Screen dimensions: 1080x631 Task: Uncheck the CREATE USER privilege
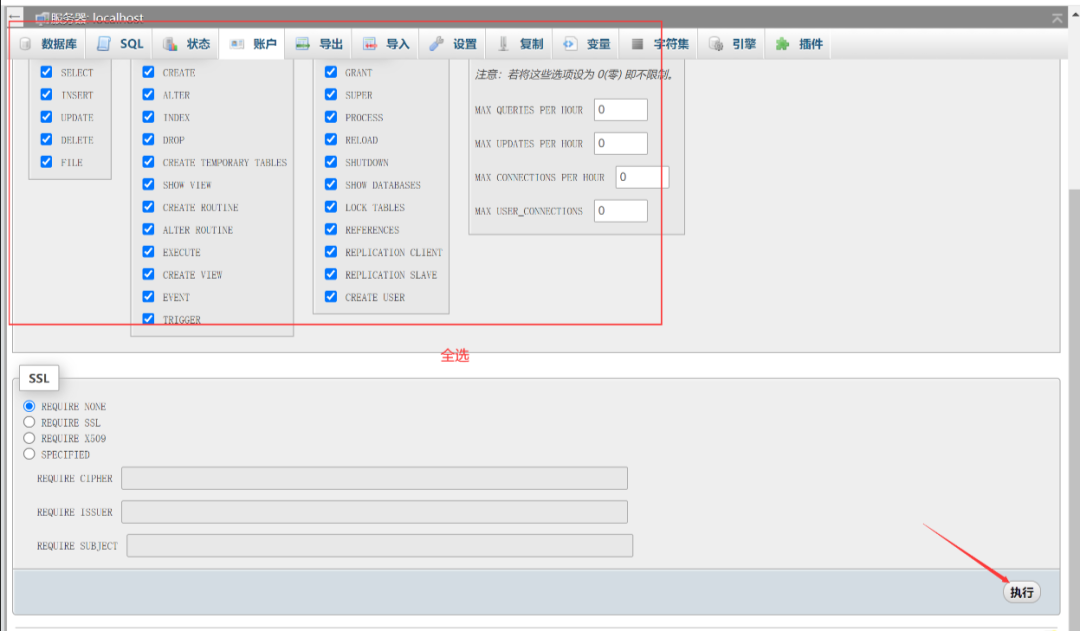pyautogui.click(x=331, y=296)
